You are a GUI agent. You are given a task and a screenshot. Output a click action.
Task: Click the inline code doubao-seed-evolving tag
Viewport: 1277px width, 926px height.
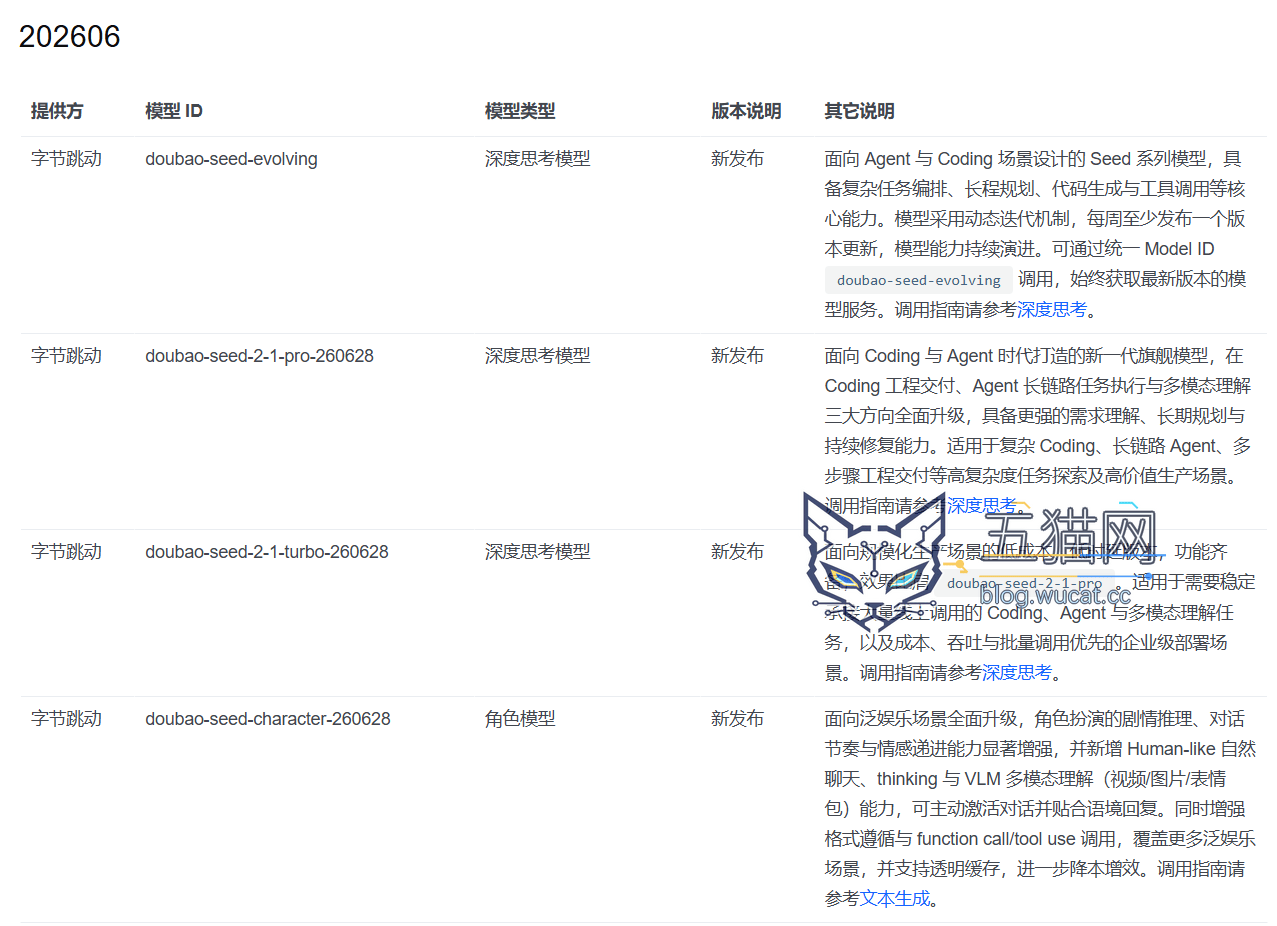[x=919, y=280]
